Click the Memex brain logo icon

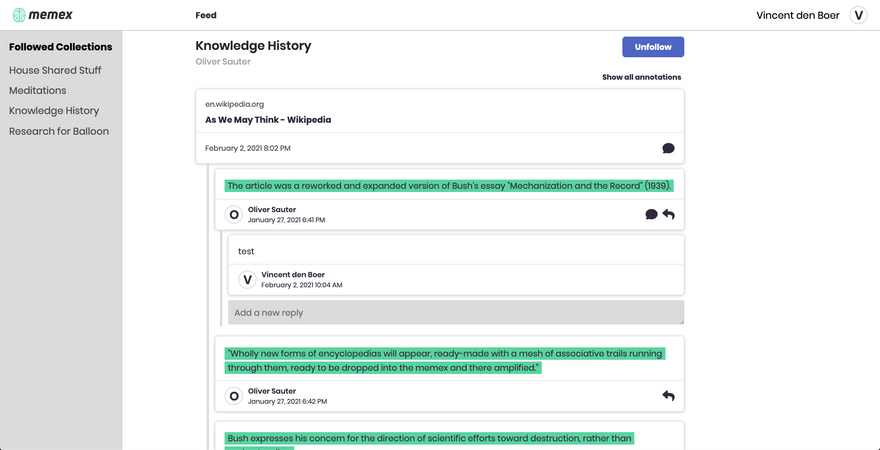point(19,15)
